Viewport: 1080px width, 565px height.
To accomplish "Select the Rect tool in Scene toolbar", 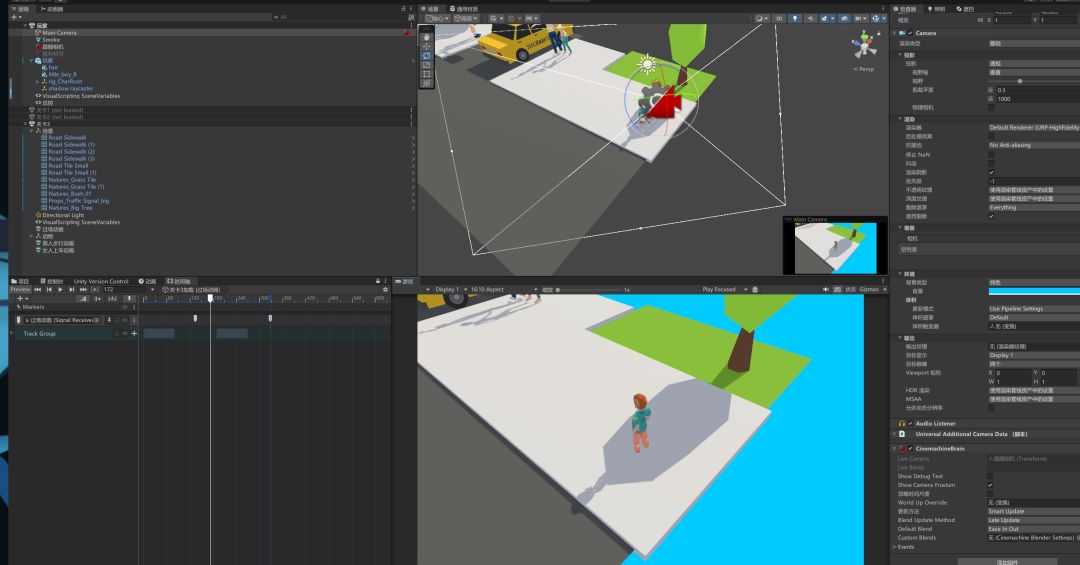I will (x=426, y=74).
